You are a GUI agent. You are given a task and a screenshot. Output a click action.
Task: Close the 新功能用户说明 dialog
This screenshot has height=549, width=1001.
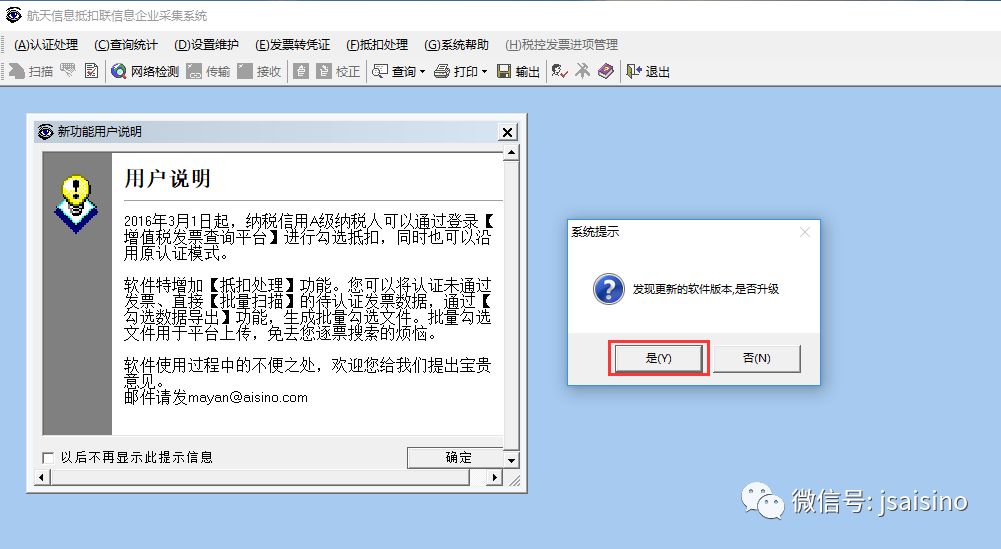click(x=508, y=132)
